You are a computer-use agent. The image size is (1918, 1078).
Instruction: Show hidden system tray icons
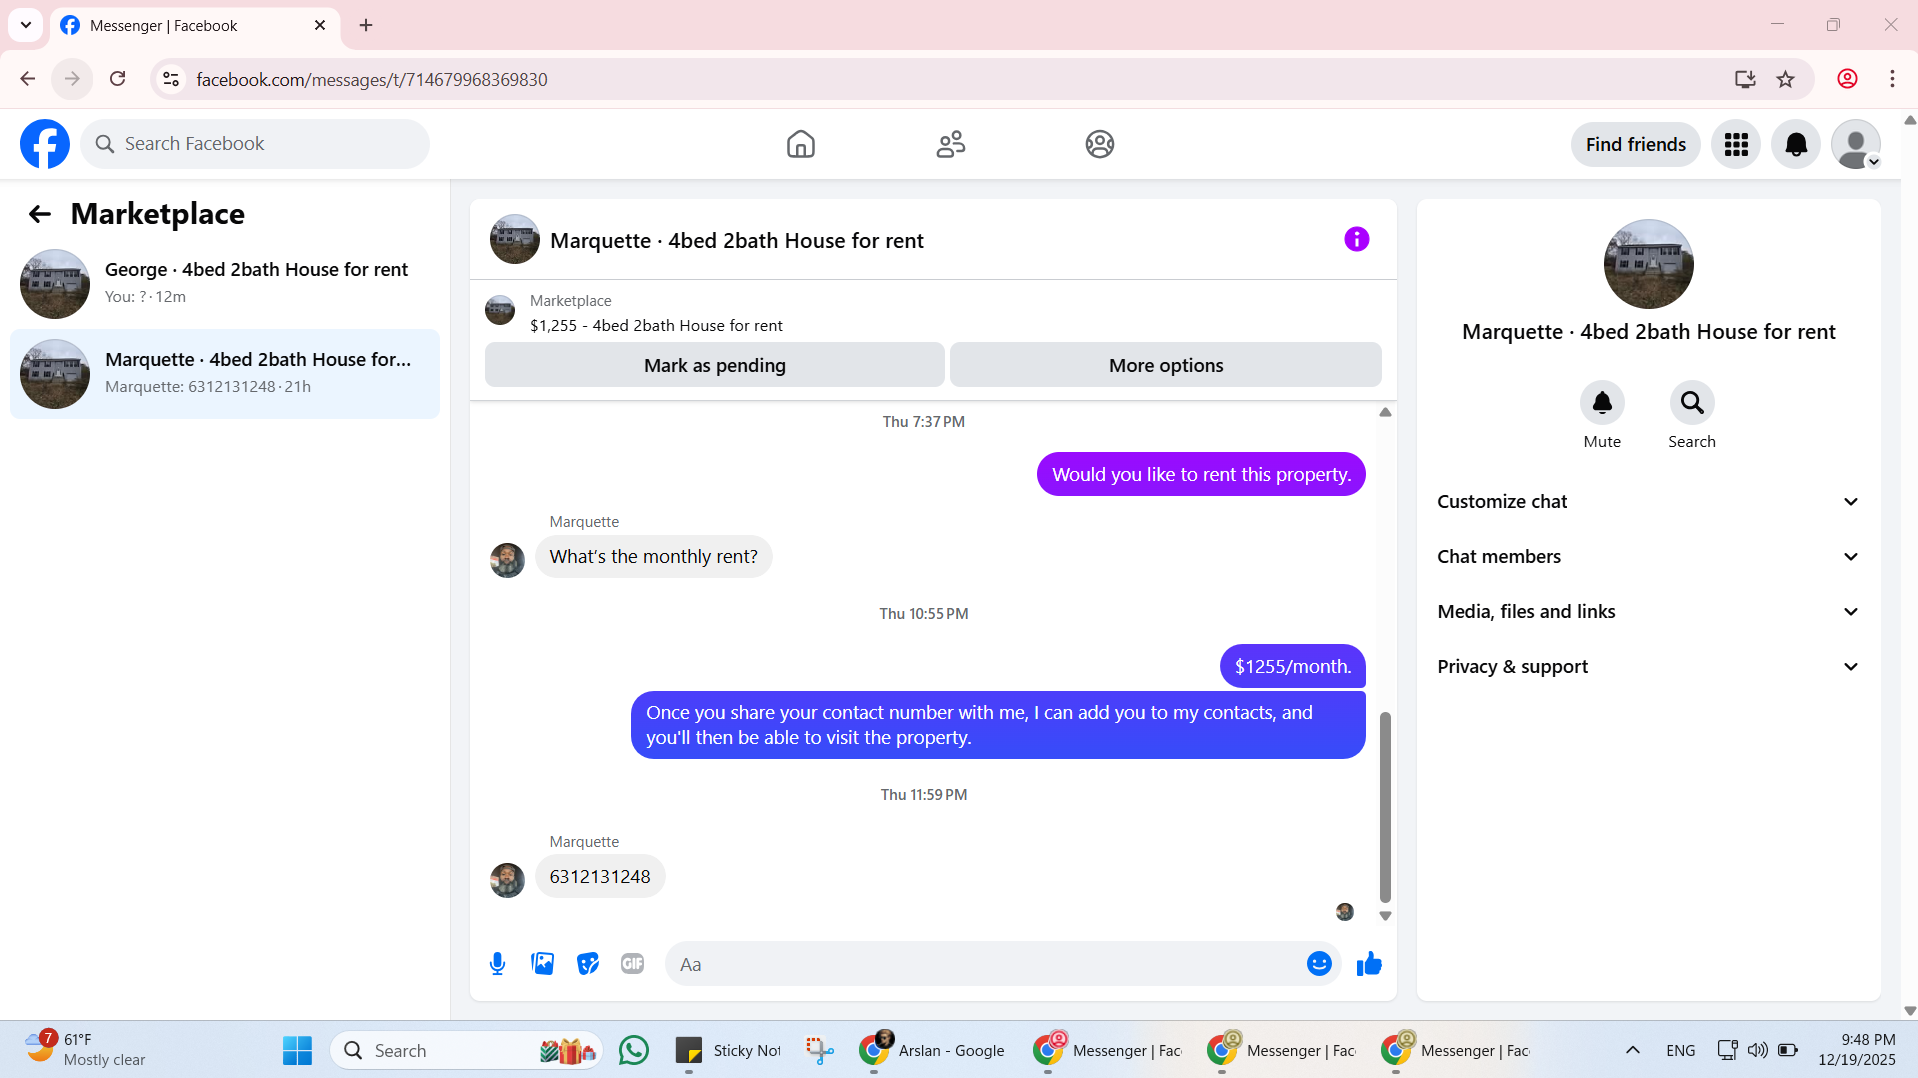pyautogui.click(x=1632, y=1050)
